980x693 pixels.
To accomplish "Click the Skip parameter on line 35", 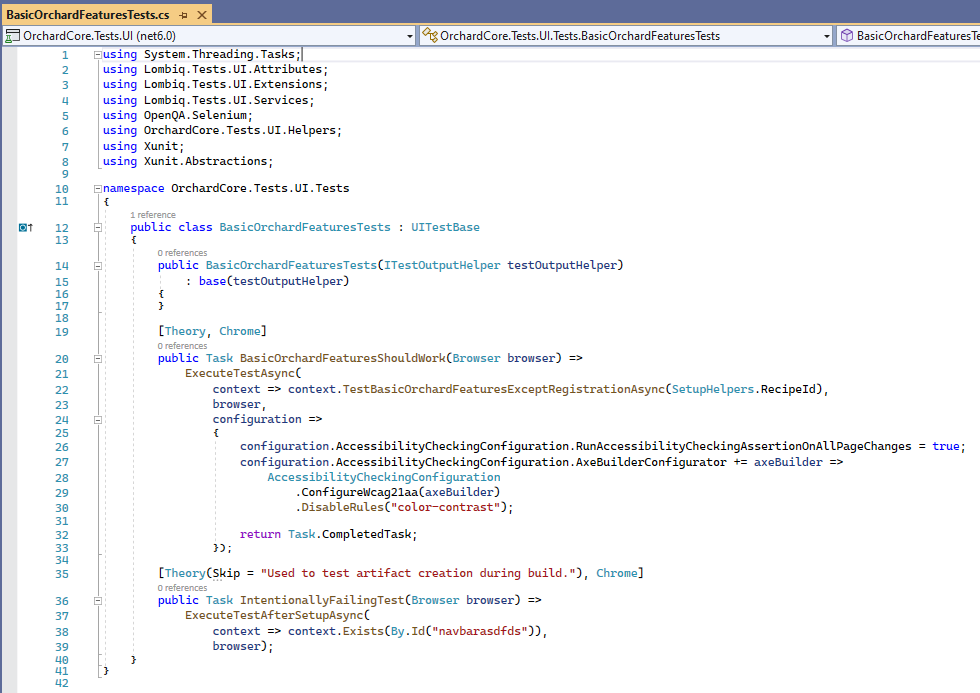I will pos(226,573).
